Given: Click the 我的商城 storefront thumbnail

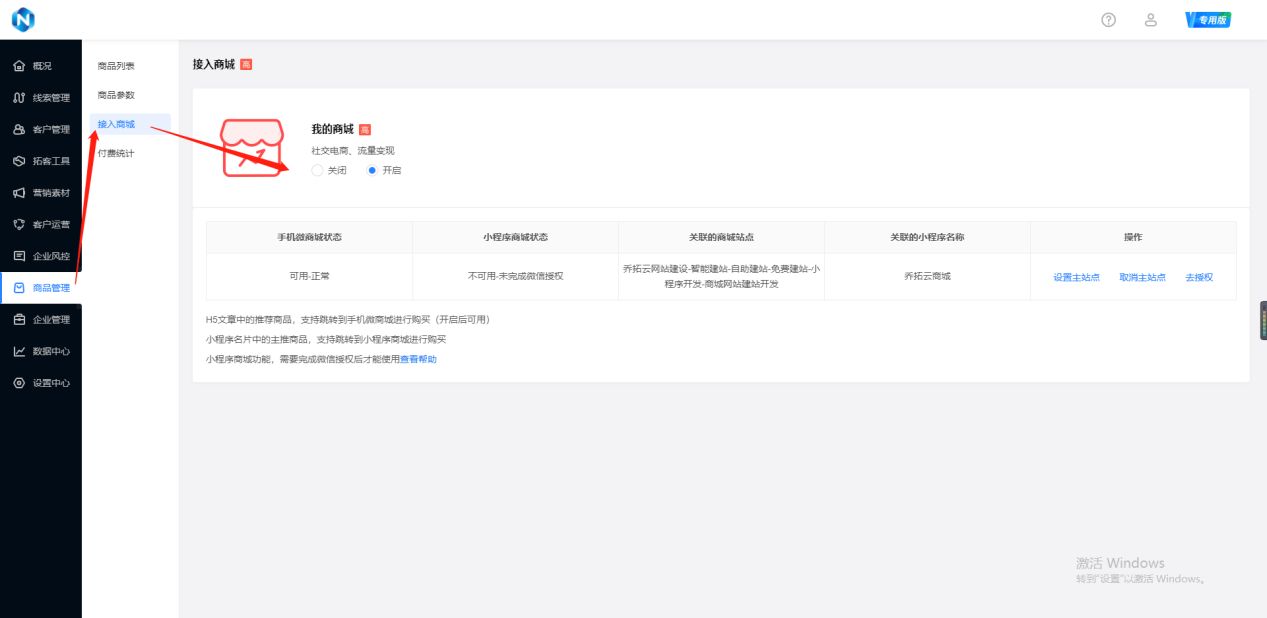Looking at the screenshot, I should (x=252, y=148).
